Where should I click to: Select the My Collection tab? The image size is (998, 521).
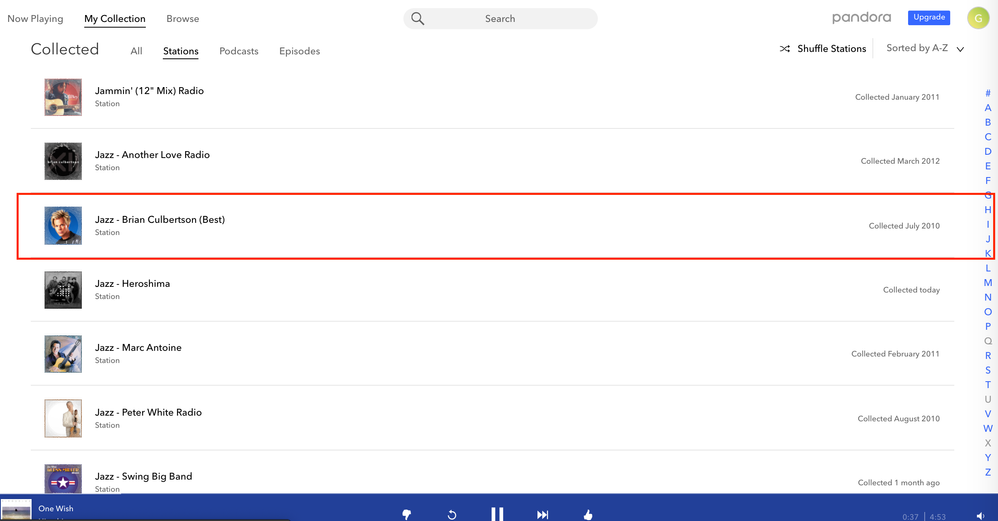coord(115,18)
